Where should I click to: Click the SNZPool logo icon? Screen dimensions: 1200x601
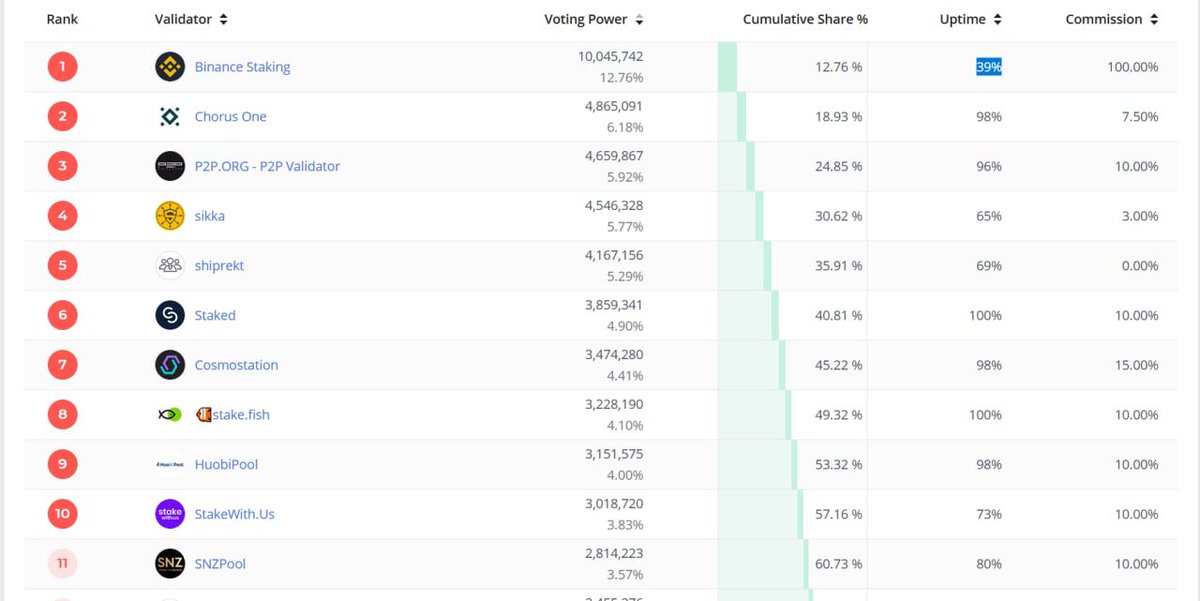pyautogui.click(x=170, y=564)
